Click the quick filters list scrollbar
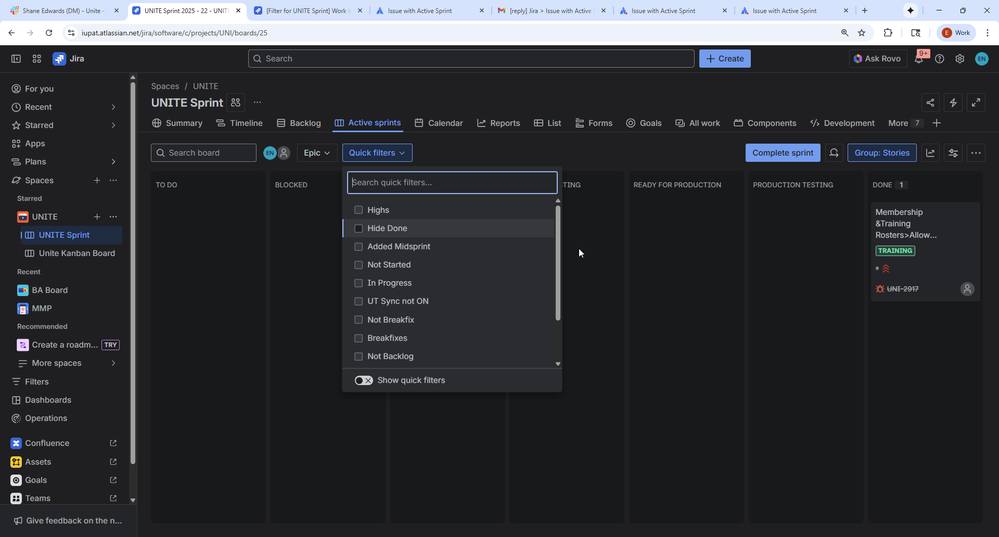The width and height of the screenshot is (999, 537). coord(558,260)
